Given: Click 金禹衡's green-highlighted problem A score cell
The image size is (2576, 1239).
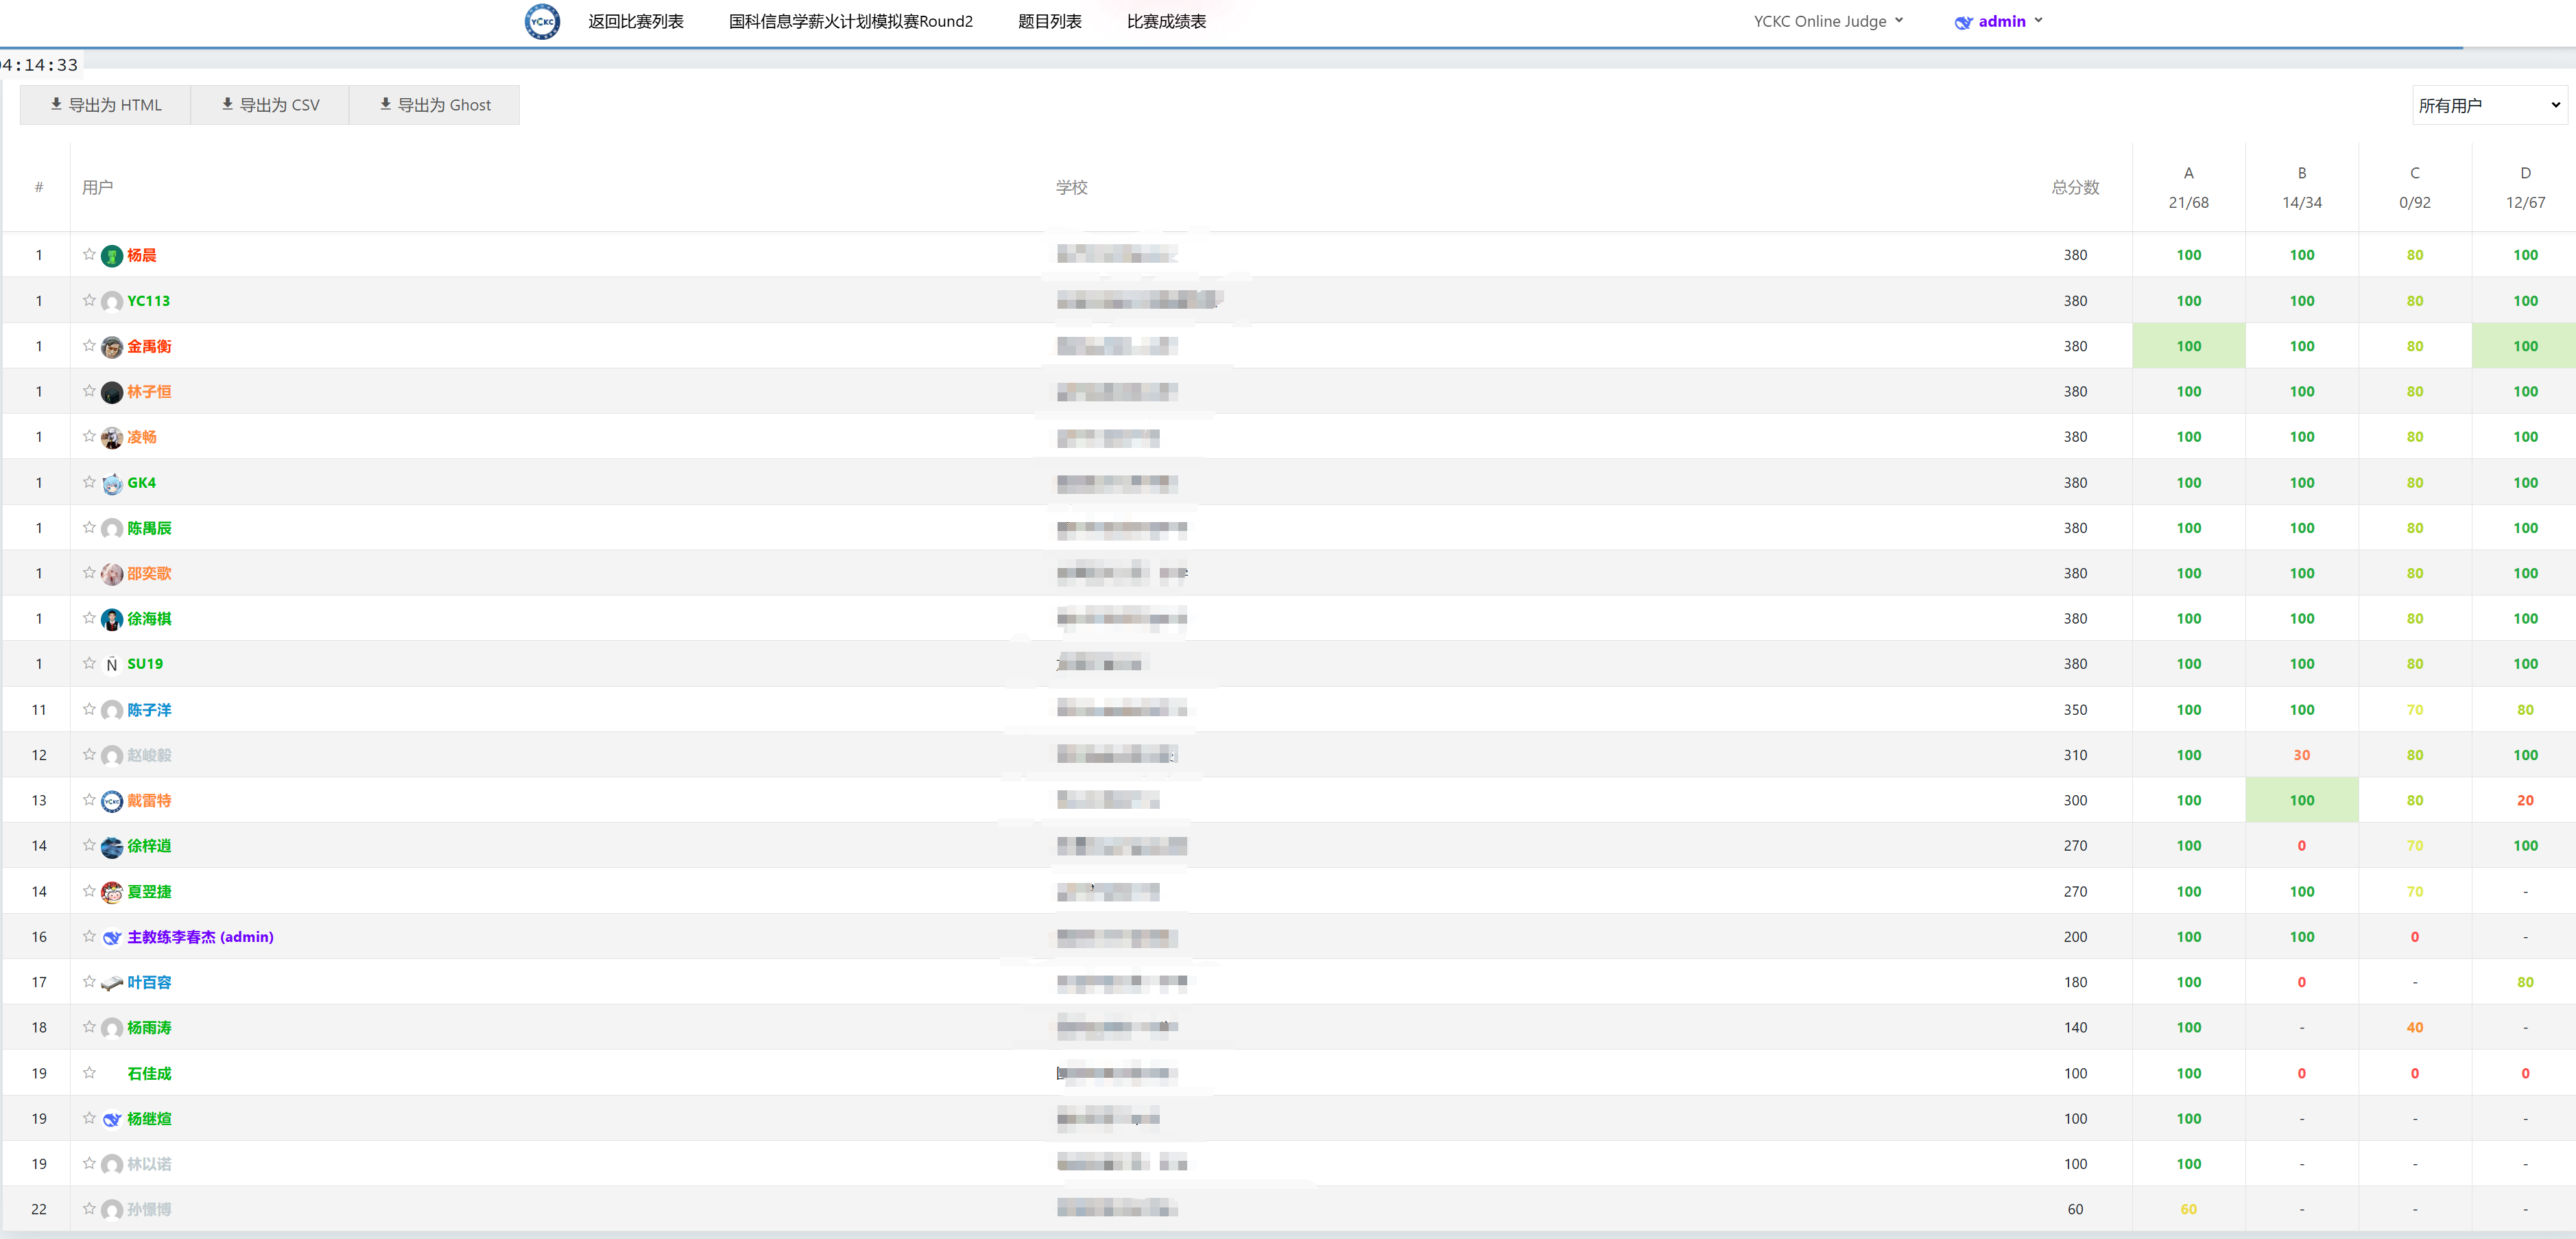Looking at the screenshot, I should tap(2188, 346).
